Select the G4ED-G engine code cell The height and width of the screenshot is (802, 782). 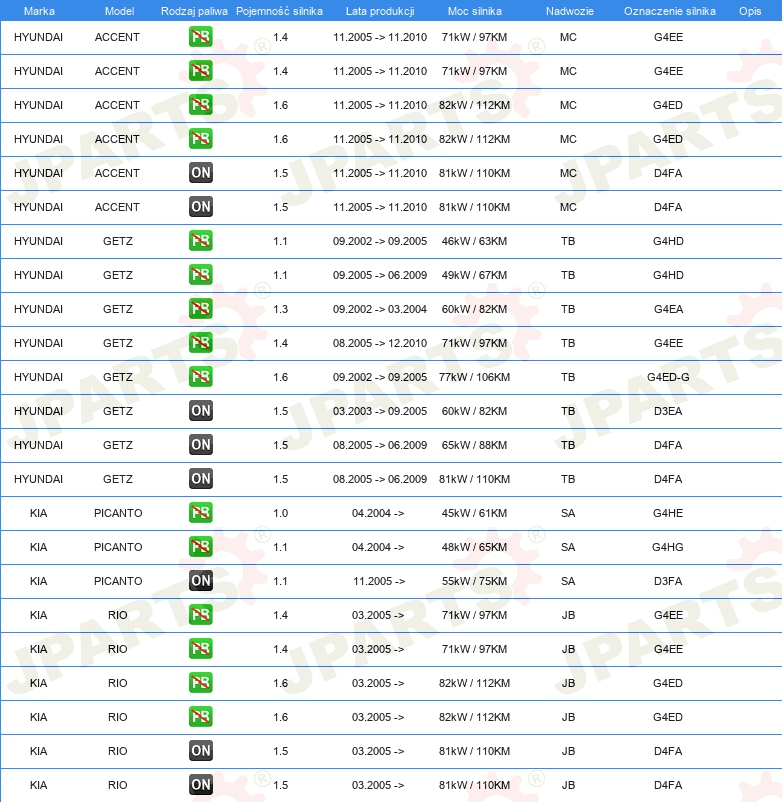coord(668,377)
